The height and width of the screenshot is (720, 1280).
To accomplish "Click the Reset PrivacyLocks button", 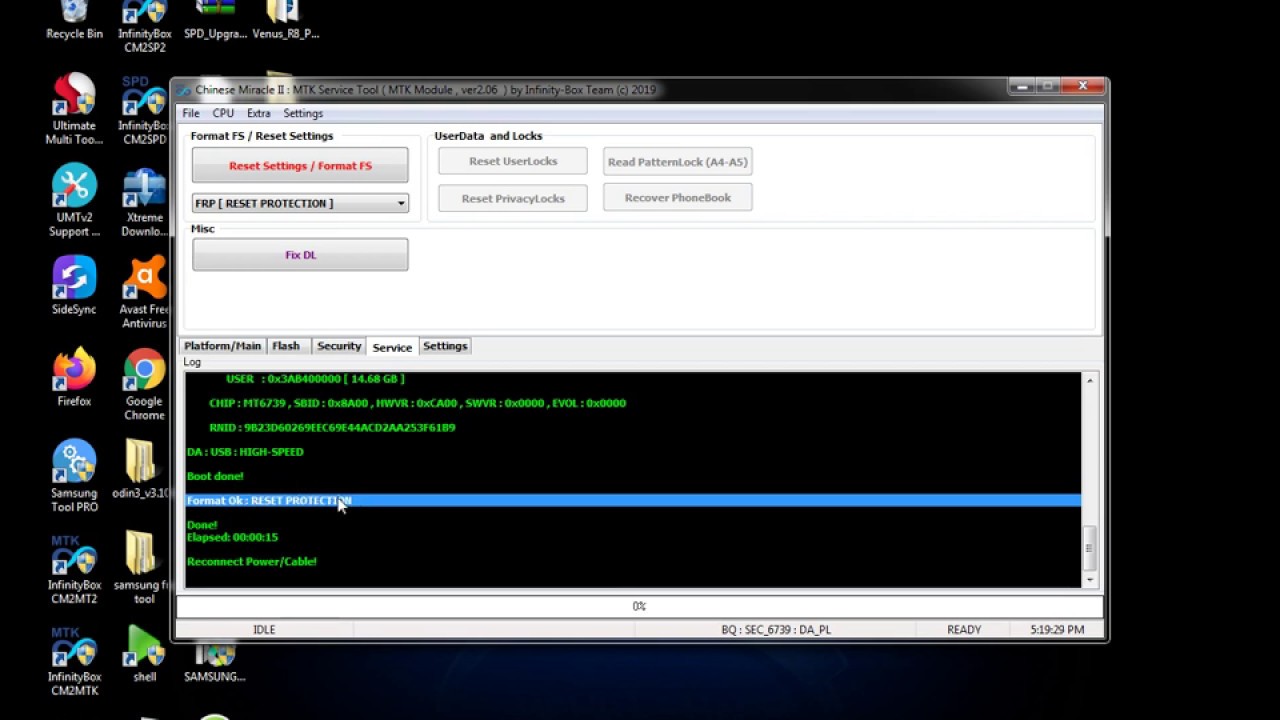I will pyautogui.click(x=513, y=198).
